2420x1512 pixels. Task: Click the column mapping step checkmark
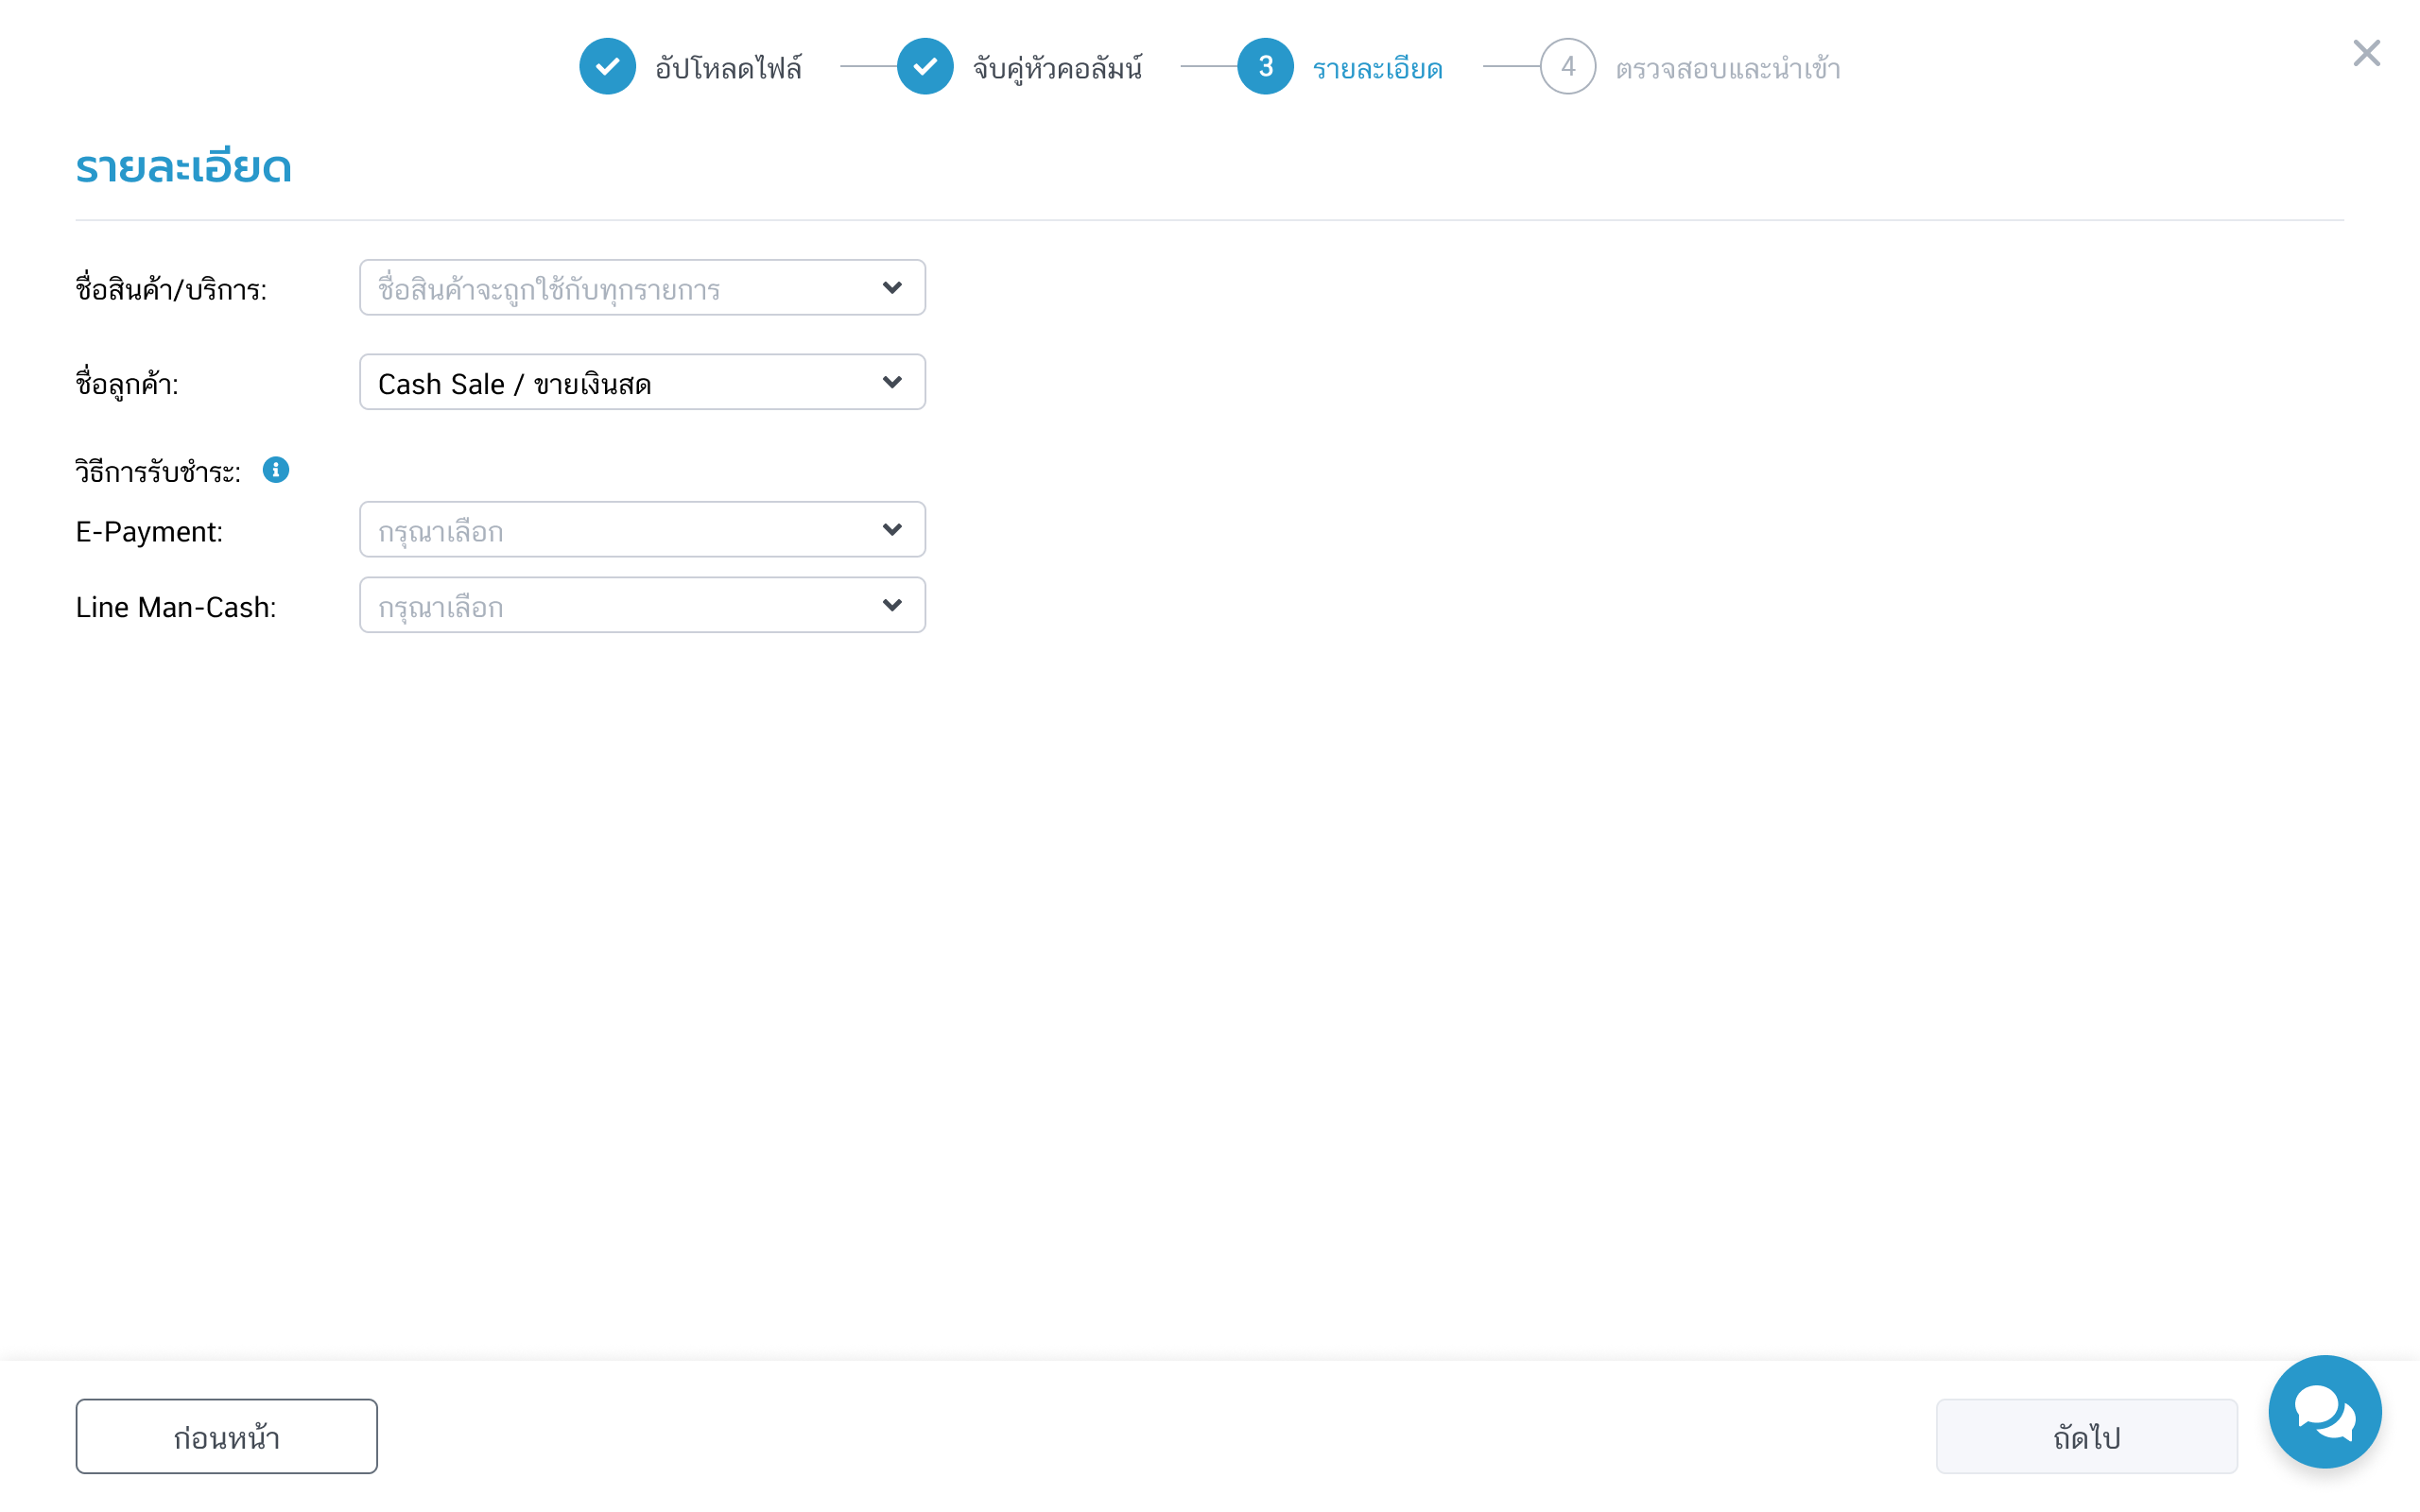925,67
